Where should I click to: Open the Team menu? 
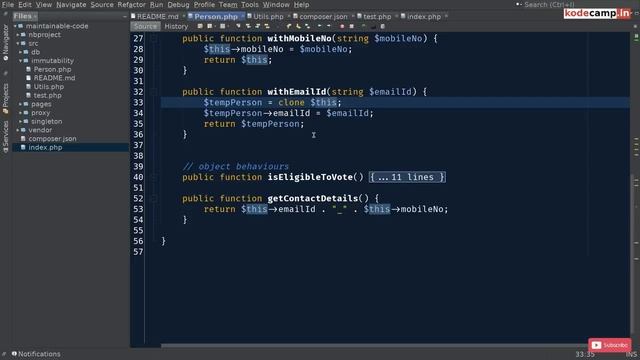pos(228,5)
